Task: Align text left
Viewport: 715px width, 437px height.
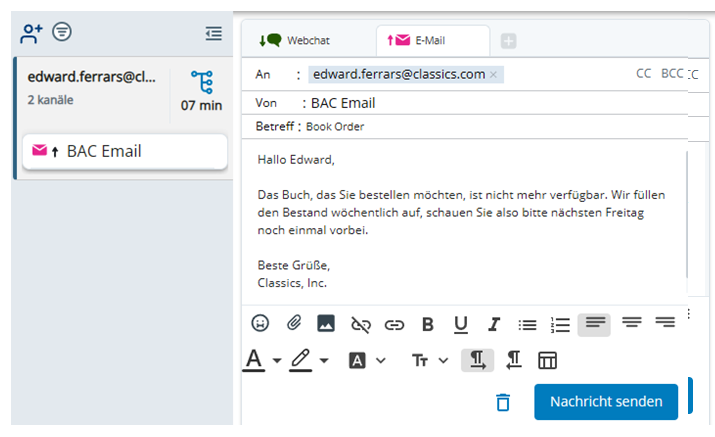Action: point(594,324)
